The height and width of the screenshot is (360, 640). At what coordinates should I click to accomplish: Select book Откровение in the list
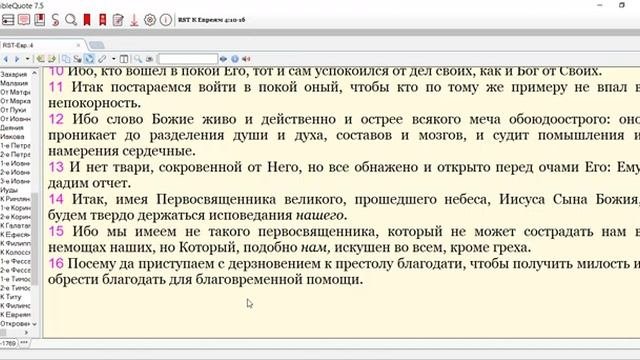pyautogui.click(x=15, y=324)
